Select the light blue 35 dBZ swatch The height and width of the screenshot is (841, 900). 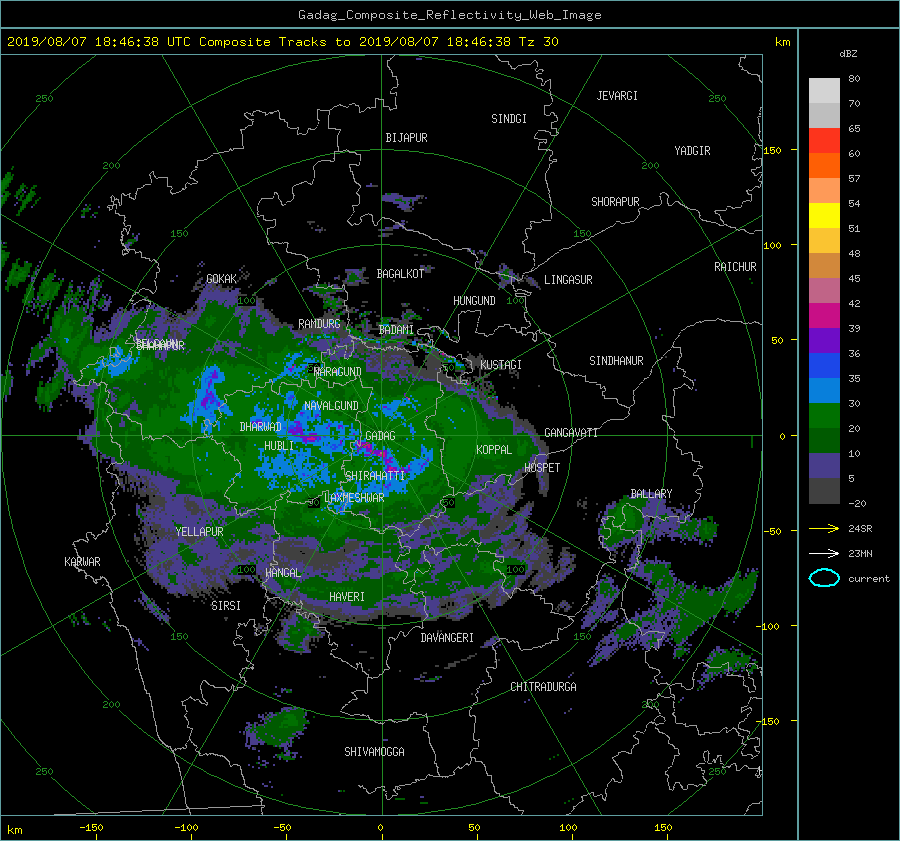(824, 390)
